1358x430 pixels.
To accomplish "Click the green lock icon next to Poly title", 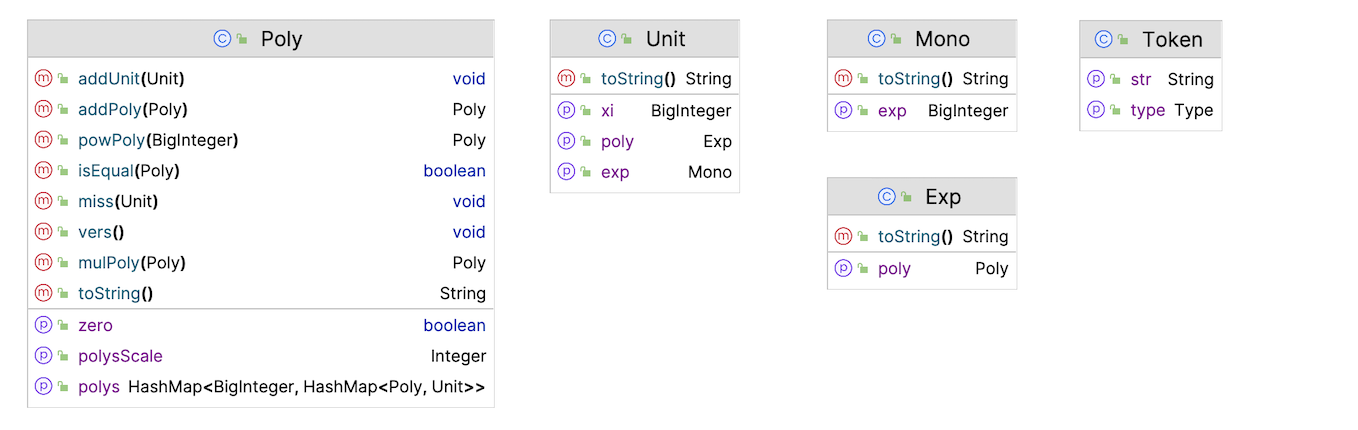I will point(242,40).
